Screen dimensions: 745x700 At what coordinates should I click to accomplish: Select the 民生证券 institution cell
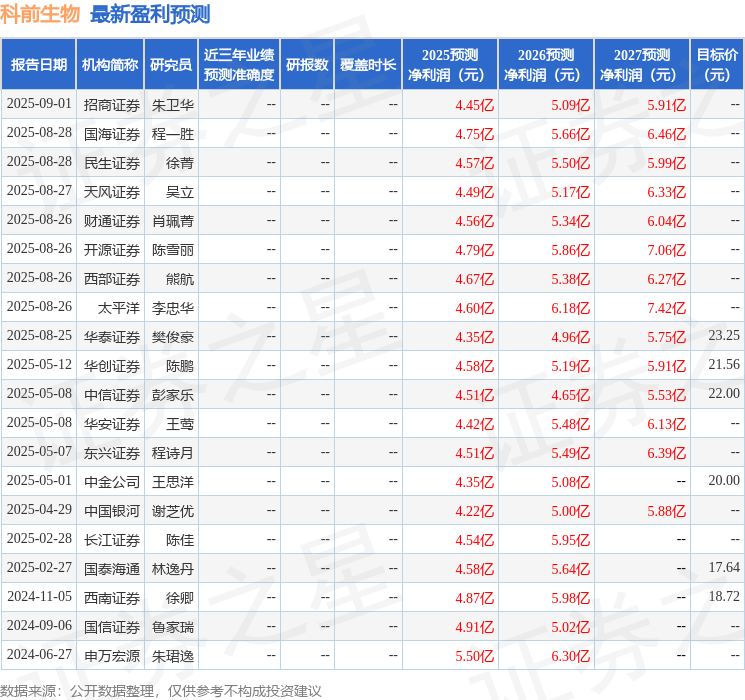click(x=112, y=163)
